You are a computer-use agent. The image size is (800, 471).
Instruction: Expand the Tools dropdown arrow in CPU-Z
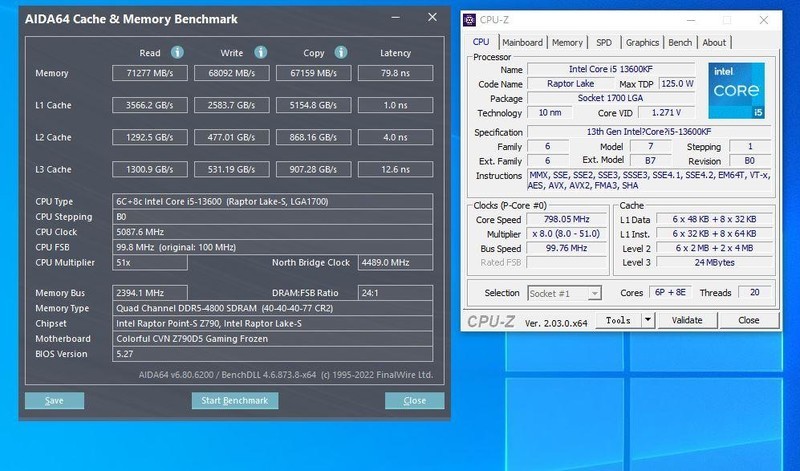click(x=647, y=320)
